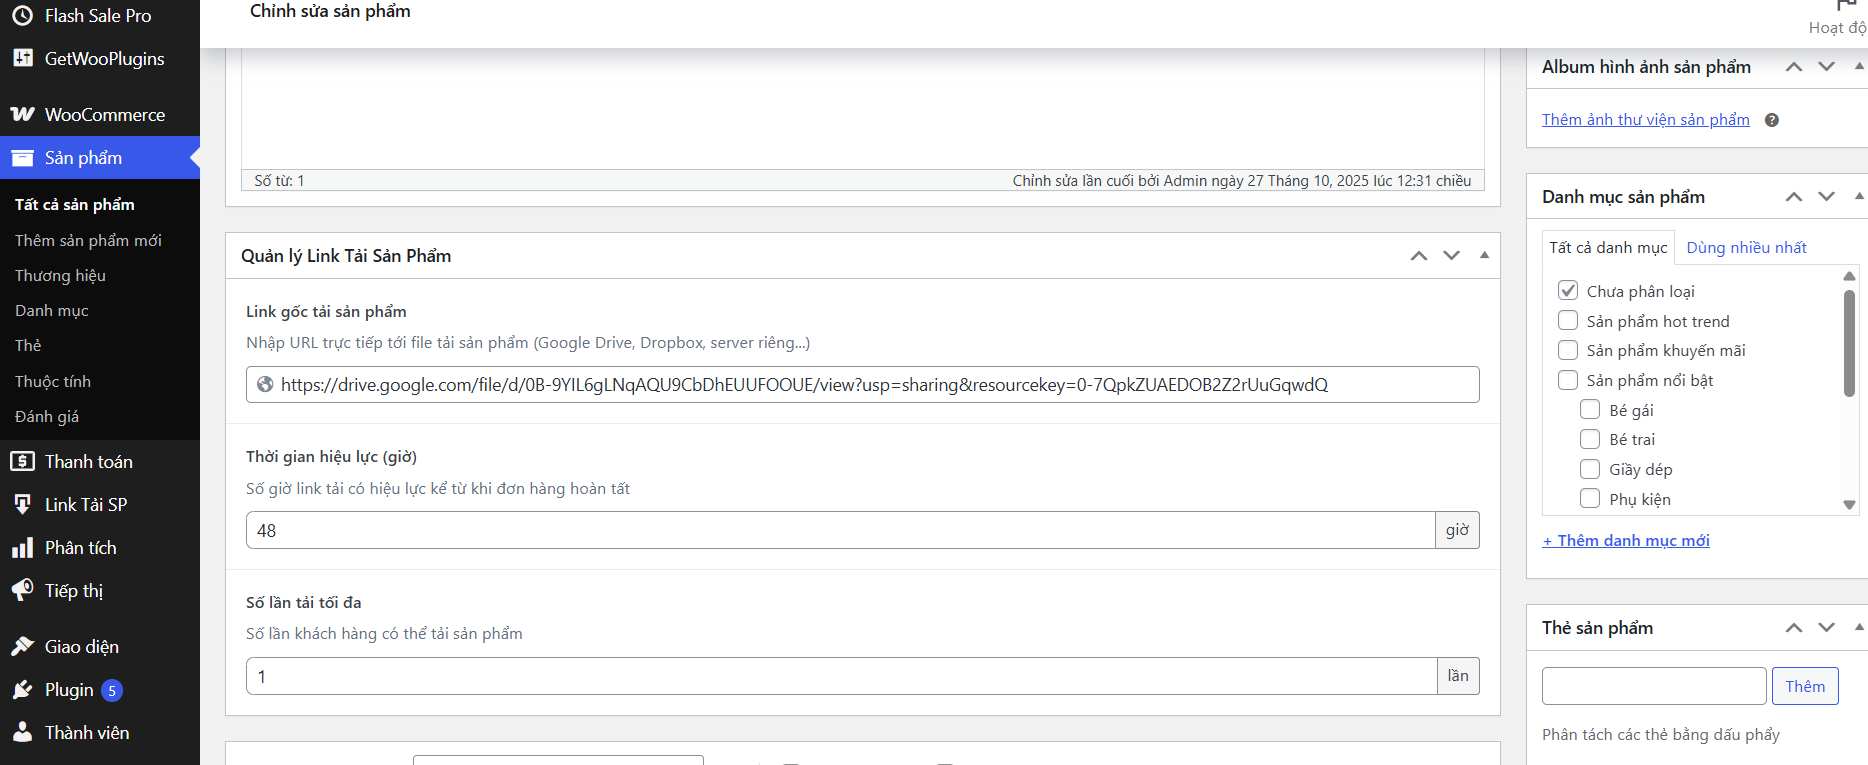Check the Sản phẩm hot trend category
Screen dimensions: 1868x765
(1568, 321)
